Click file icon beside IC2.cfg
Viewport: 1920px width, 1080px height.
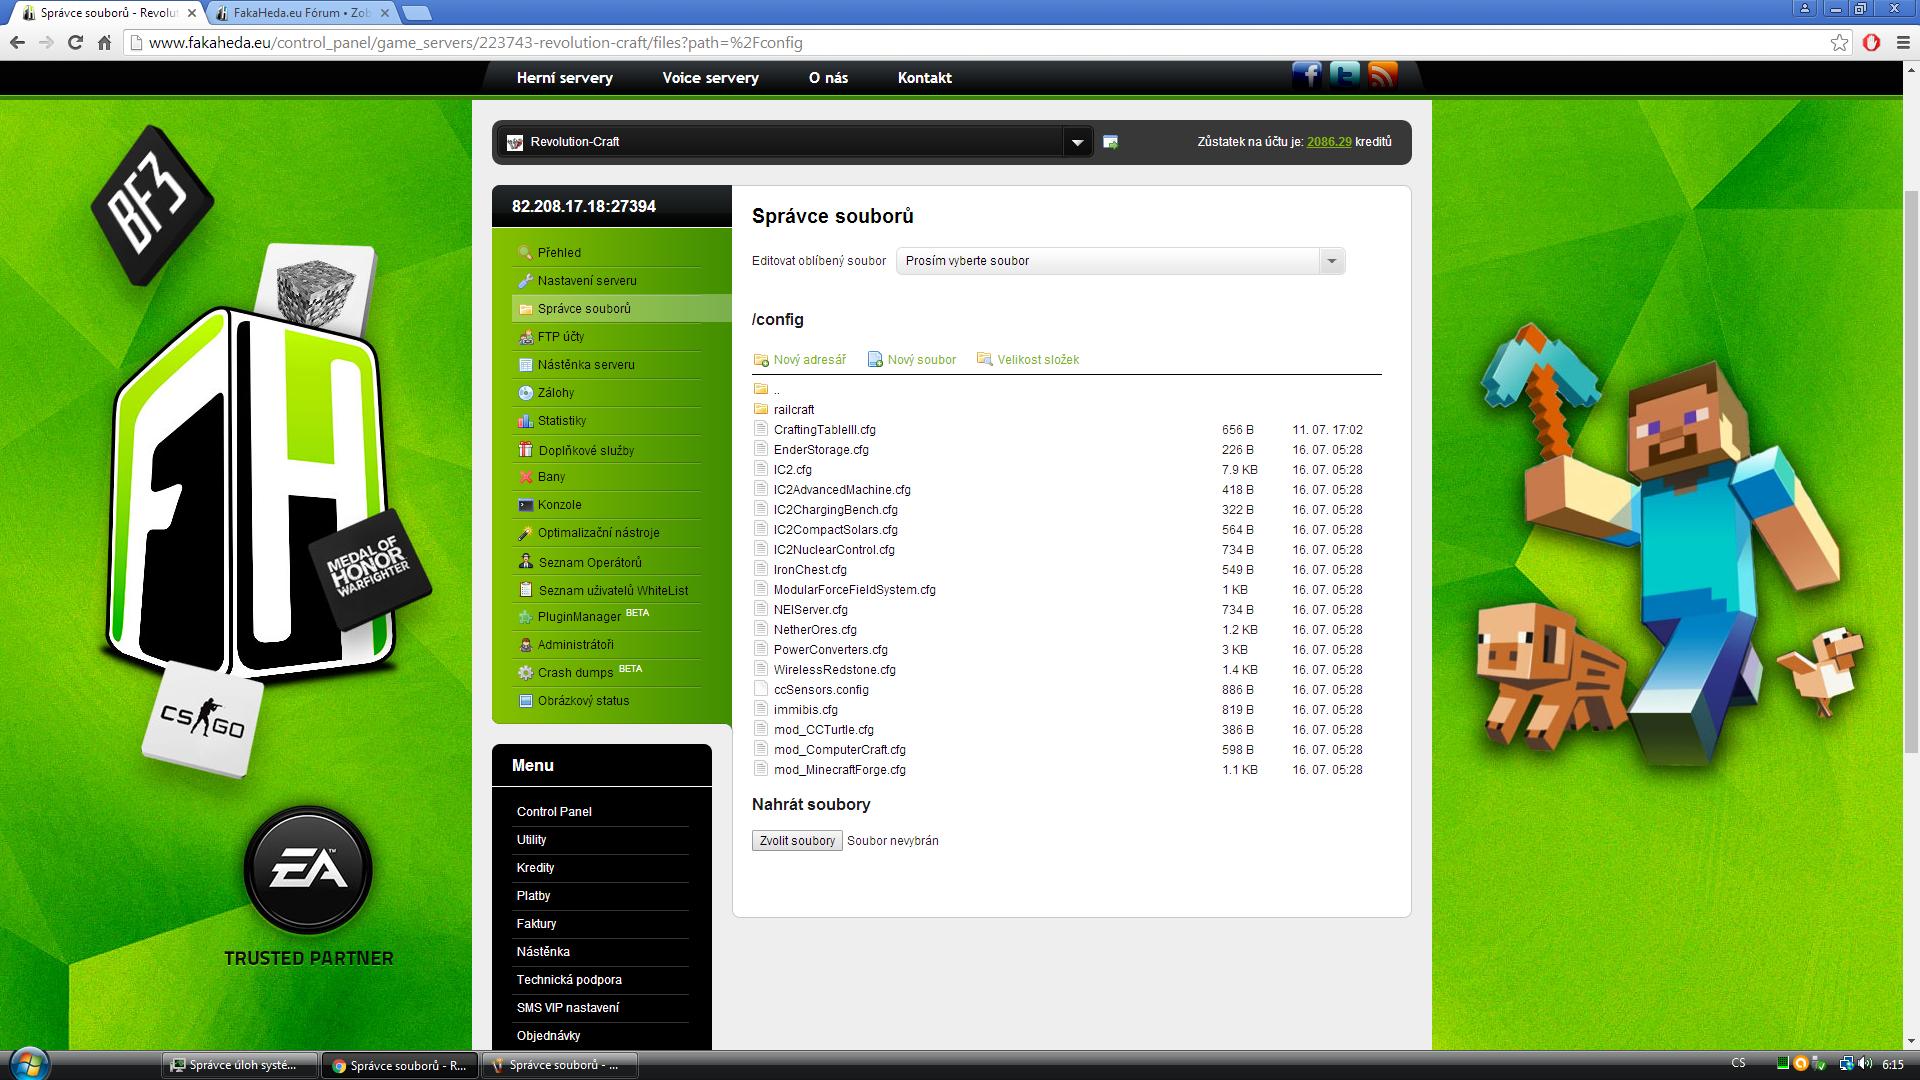click(761, 469)
